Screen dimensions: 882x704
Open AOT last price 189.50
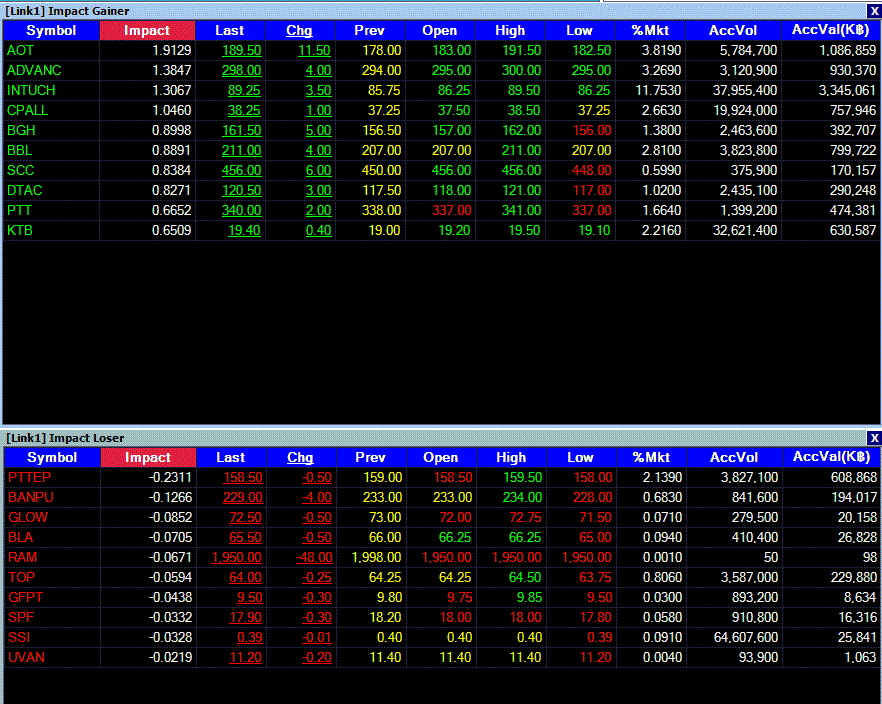pyautogui.click(x=242, y=50)
